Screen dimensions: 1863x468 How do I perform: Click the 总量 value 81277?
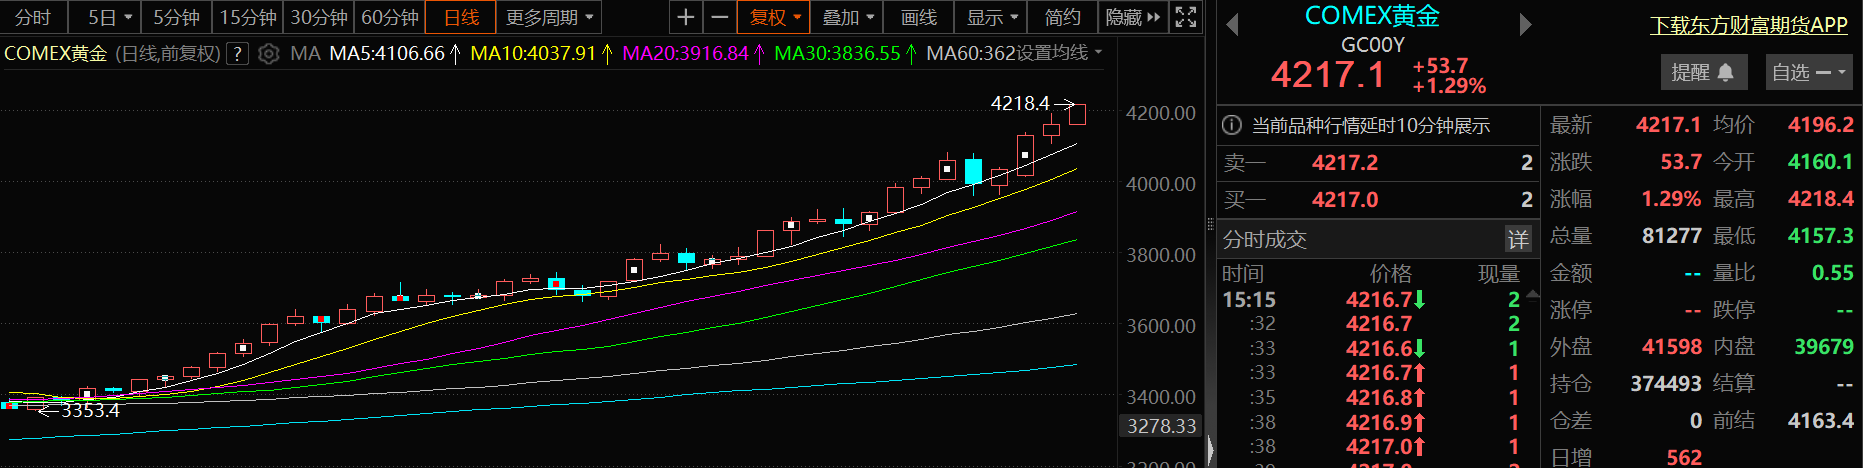(1672, 236)
